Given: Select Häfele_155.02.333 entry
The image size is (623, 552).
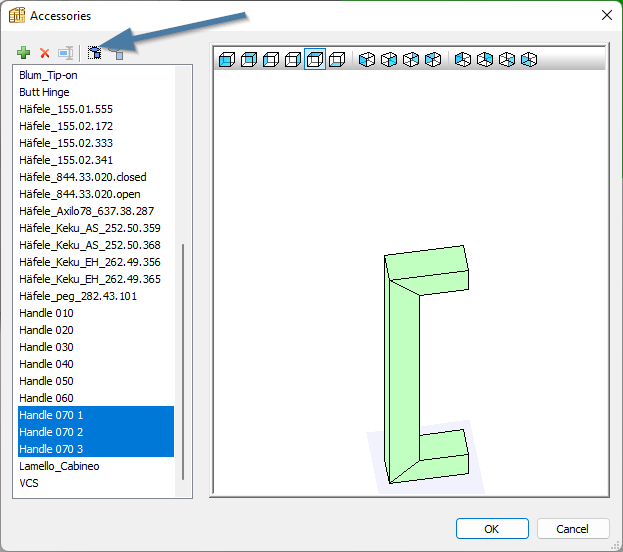Looking at the screenshot, I should [96, 143].
